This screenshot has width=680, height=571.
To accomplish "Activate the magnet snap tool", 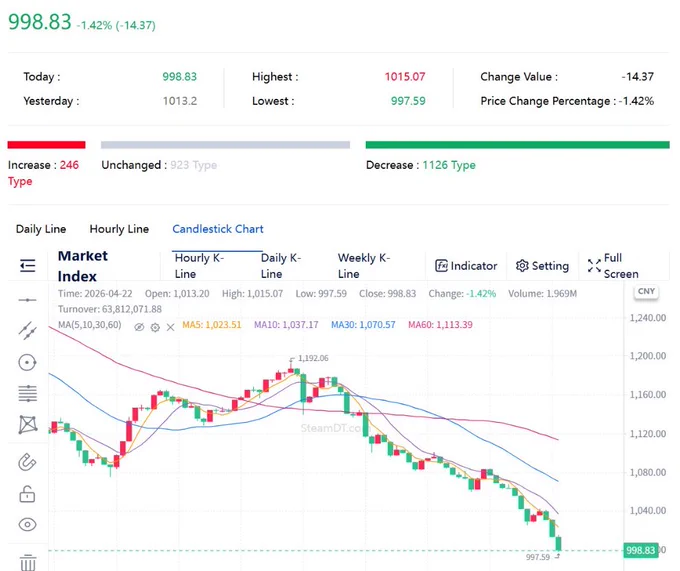I will (x=27, y=462).
